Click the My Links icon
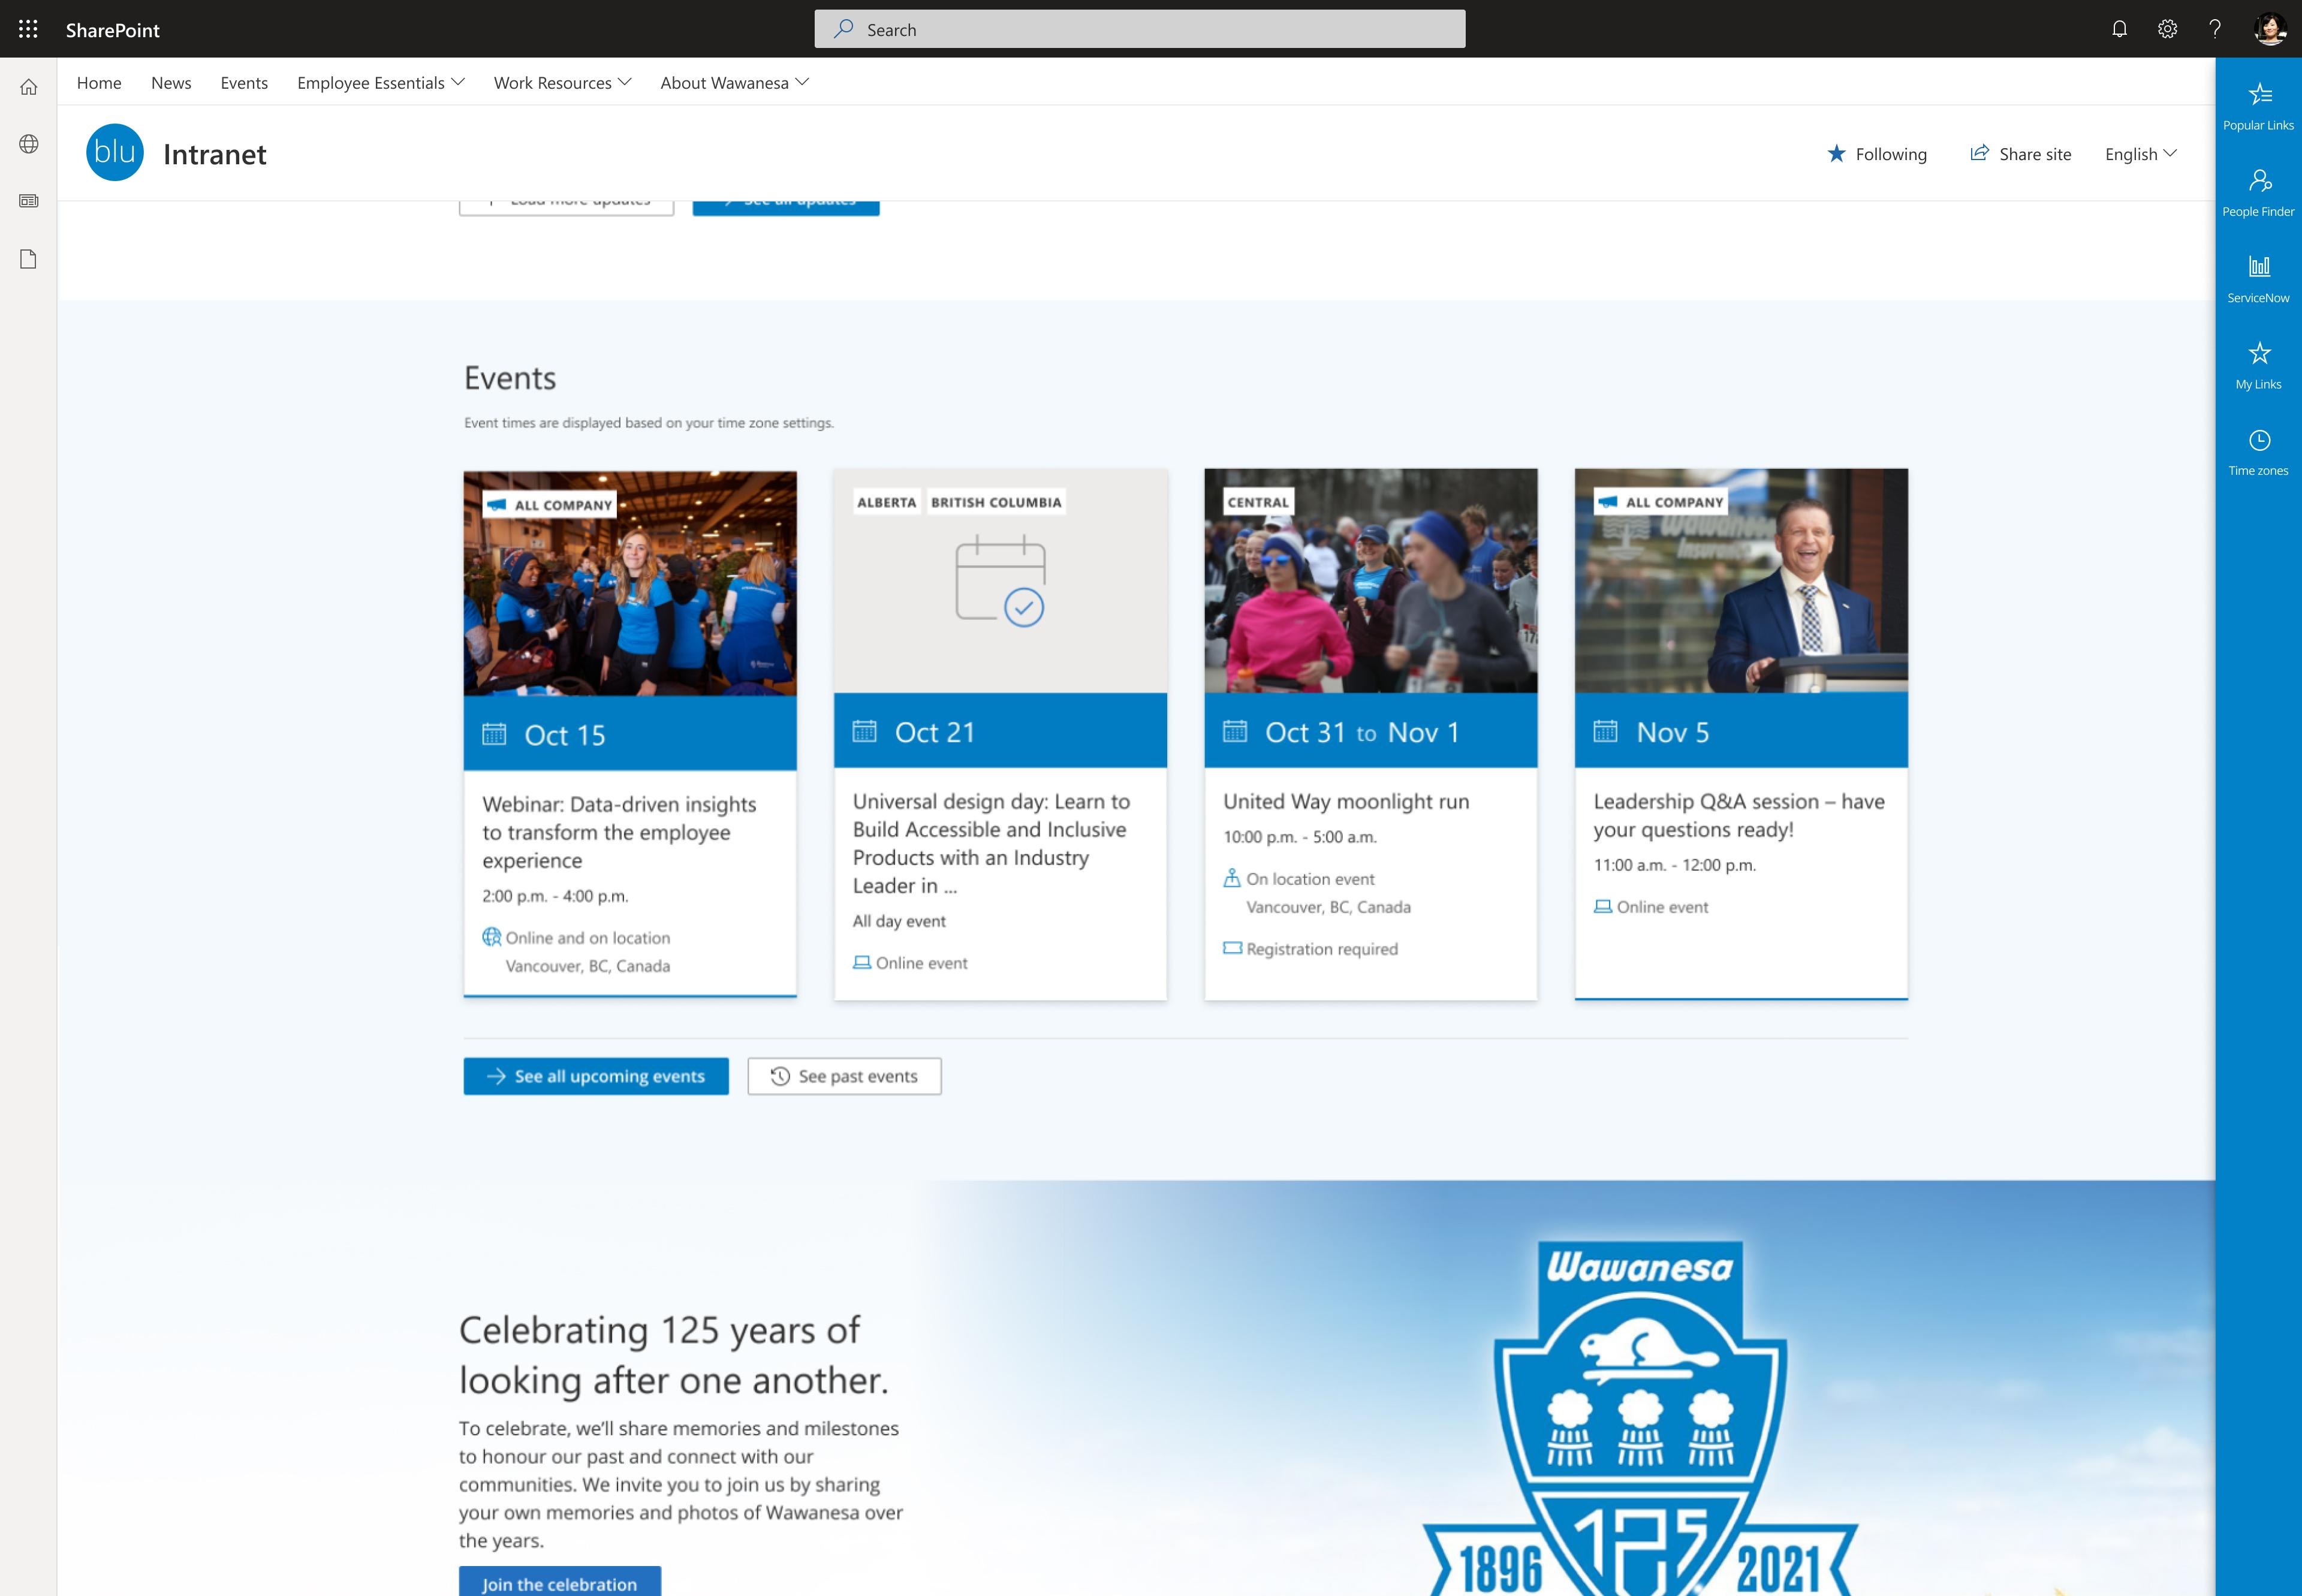Image resolution: width=2302 pixels, height=1596 pixels. pyautogui.click(x=2258, y=352)
